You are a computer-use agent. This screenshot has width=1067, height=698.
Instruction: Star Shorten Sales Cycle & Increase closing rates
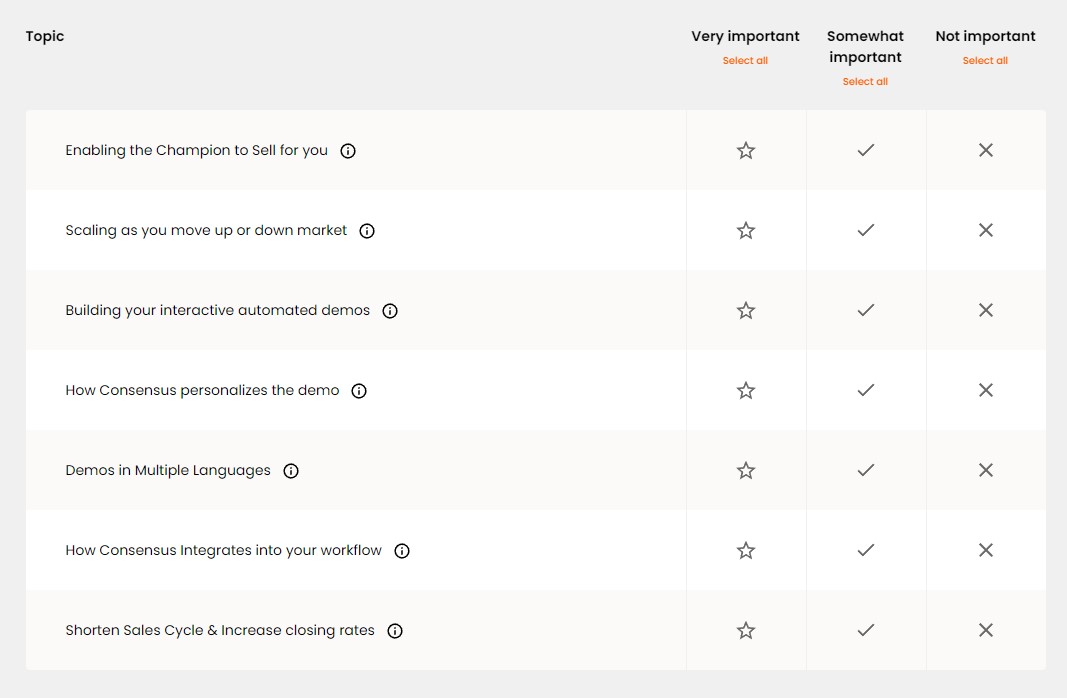tap(746, 630)
